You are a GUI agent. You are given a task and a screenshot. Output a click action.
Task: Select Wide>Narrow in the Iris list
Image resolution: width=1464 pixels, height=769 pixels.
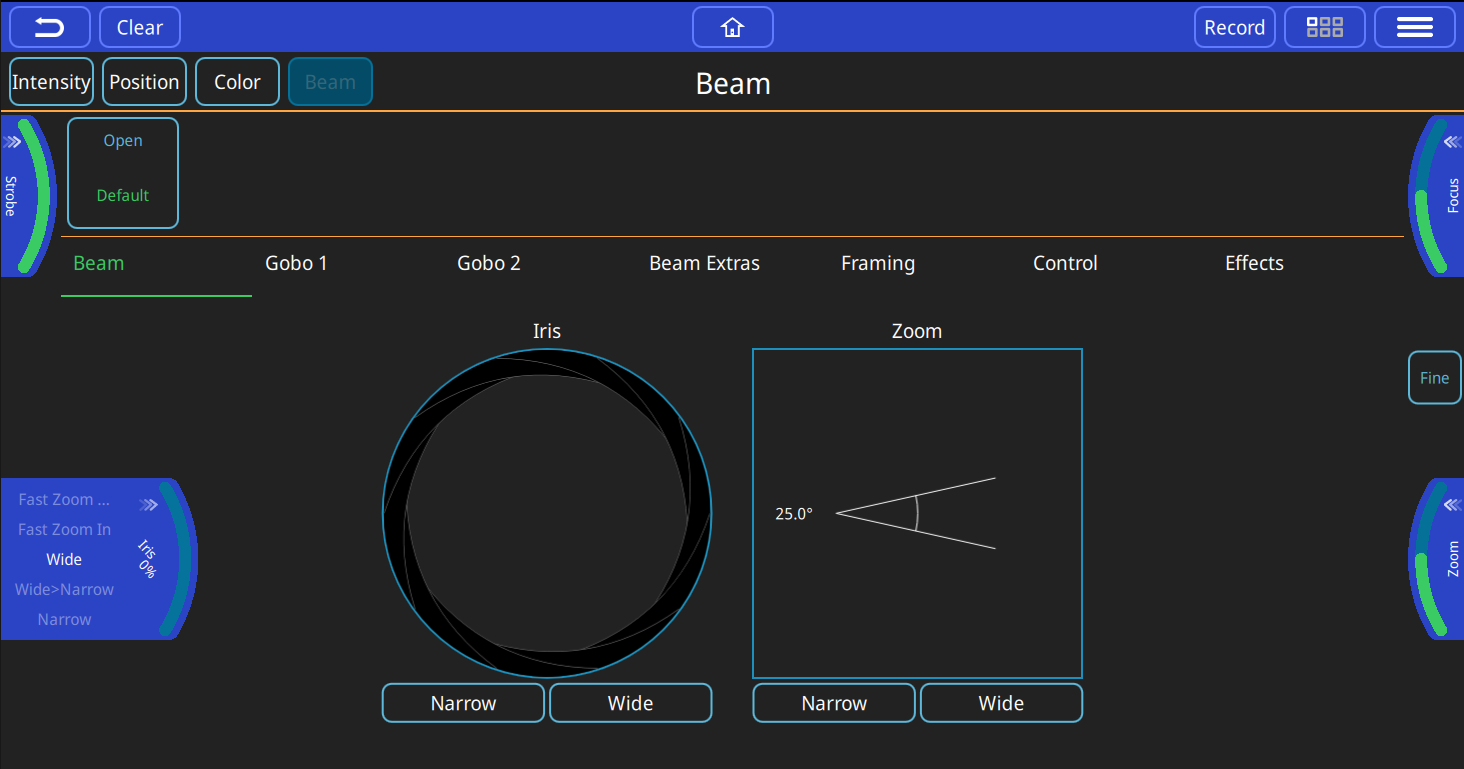point(64,590)
